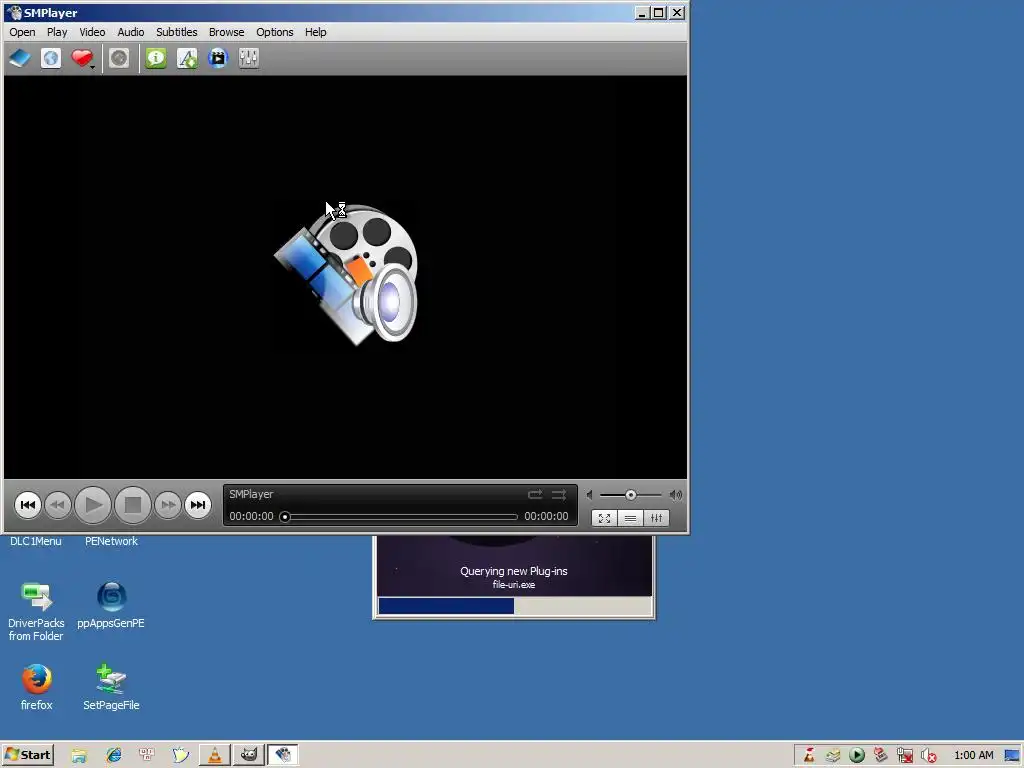
Task: Toggle the shuffle icon in display panel
Action: click(559, 494)
